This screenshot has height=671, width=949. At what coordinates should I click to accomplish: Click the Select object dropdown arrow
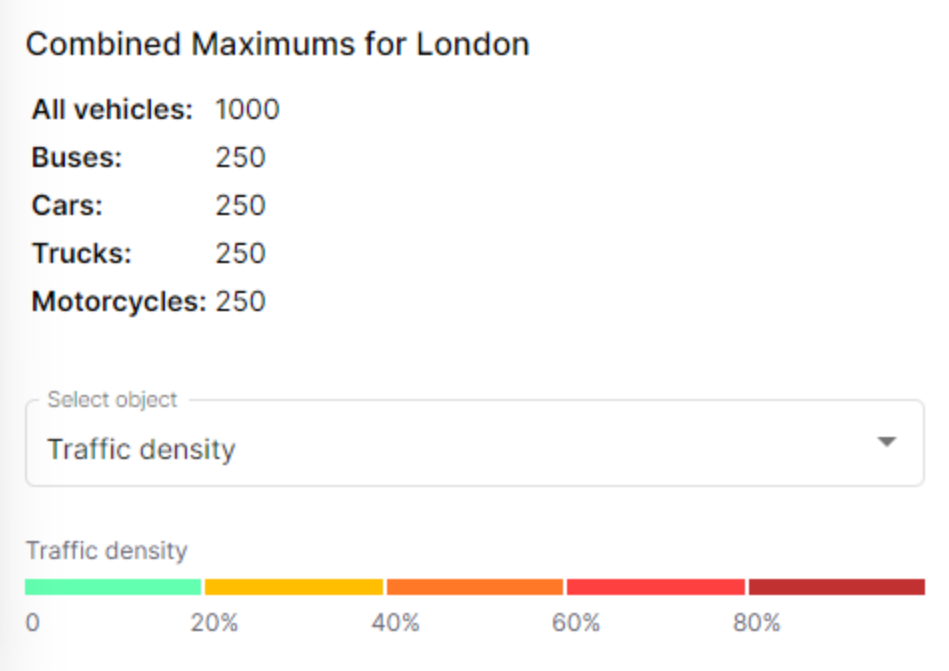[x=886, y=443]
